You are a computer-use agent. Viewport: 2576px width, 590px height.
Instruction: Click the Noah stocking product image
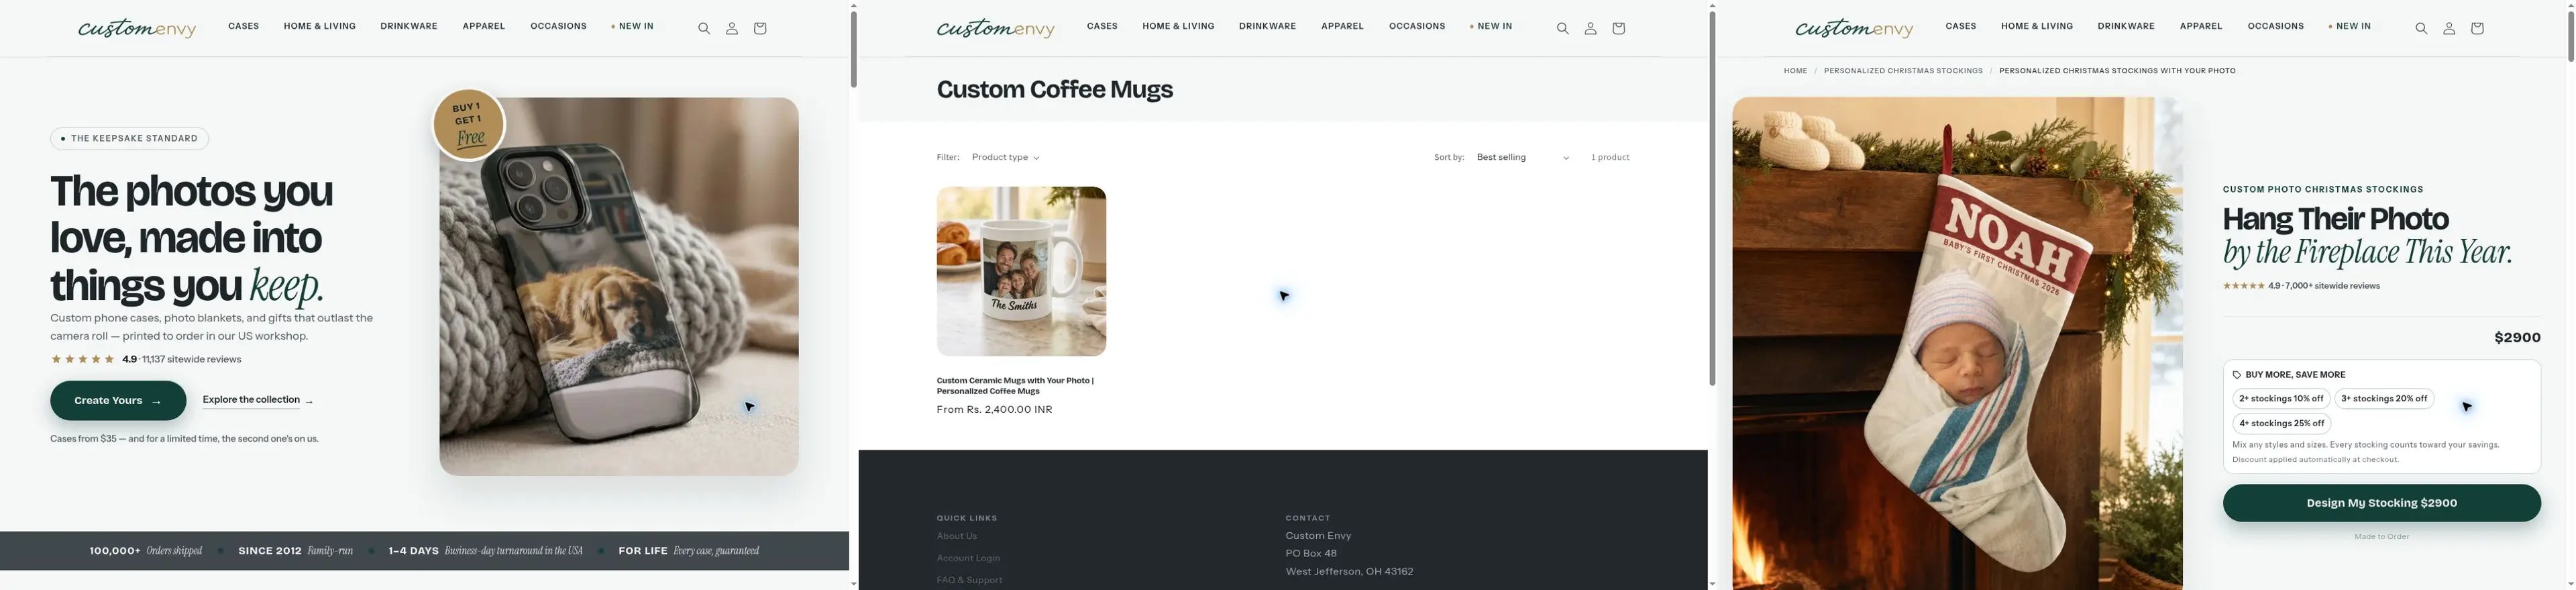[1958, 343]
